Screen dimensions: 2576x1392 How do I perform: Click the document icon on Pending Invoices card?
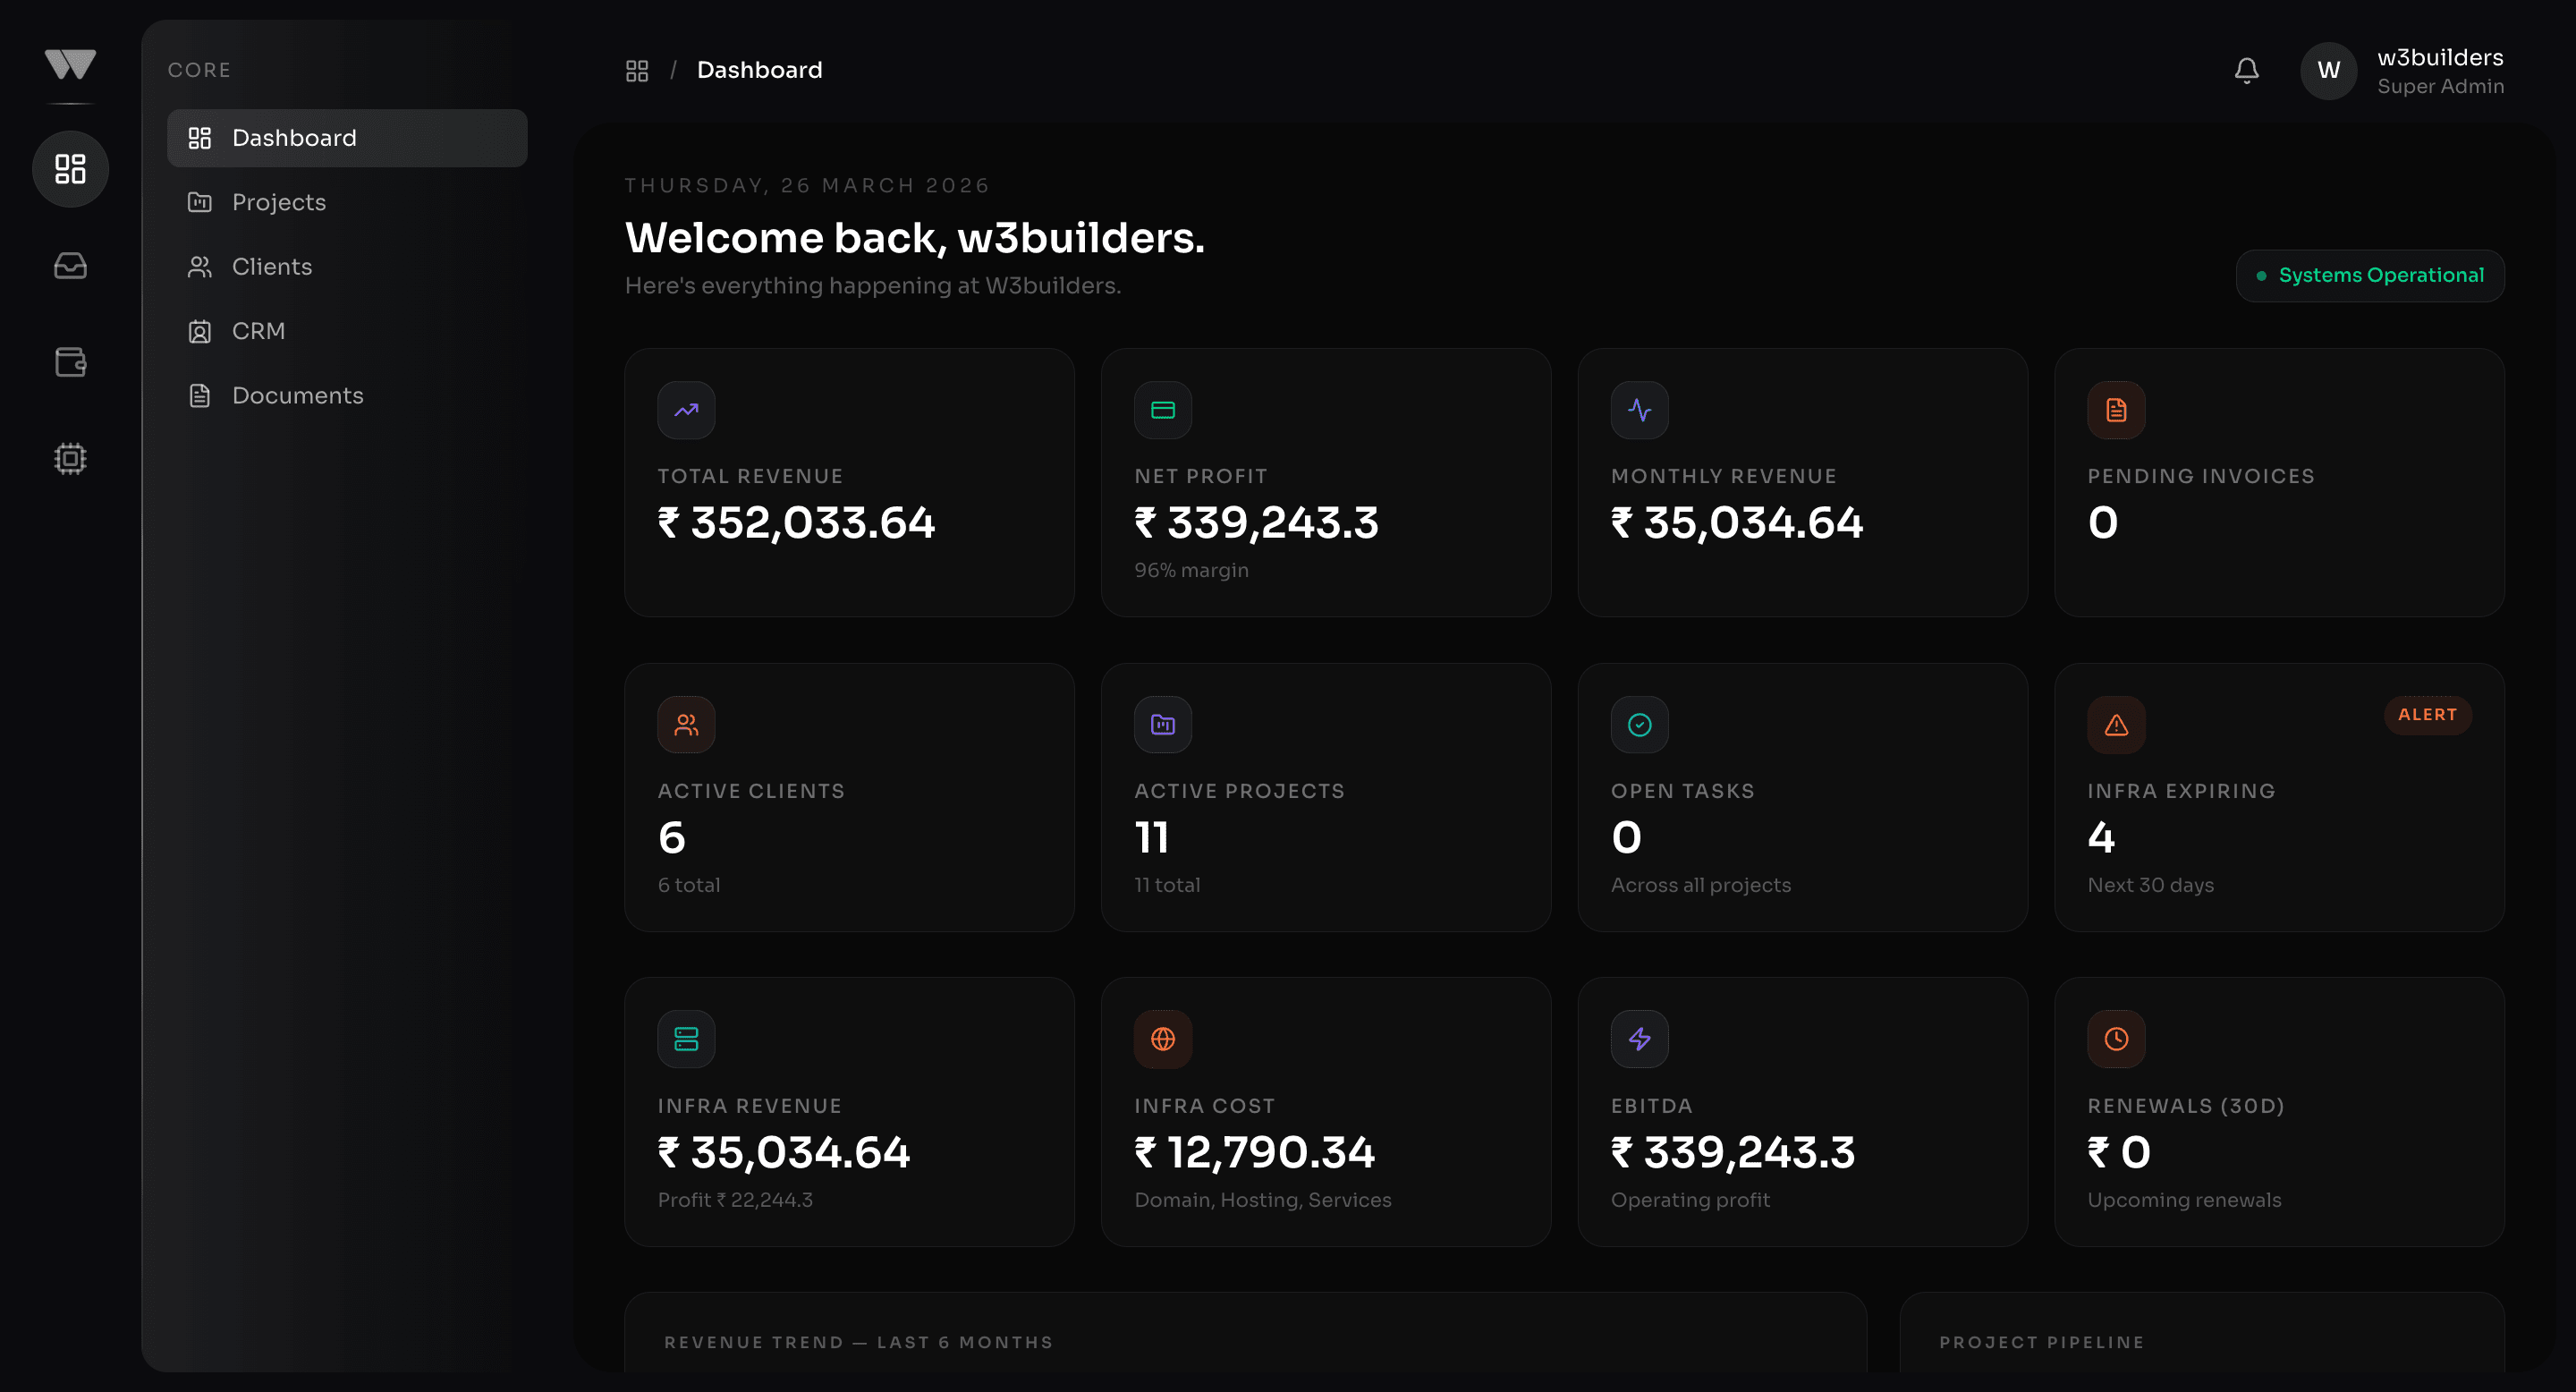point(2116,410)
